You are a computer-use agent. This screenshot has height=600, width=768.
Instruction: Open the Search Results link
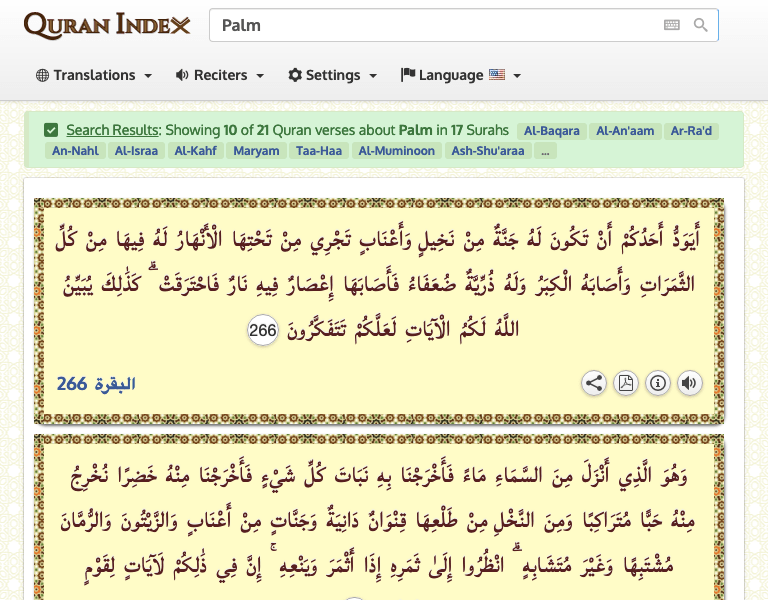112,130
